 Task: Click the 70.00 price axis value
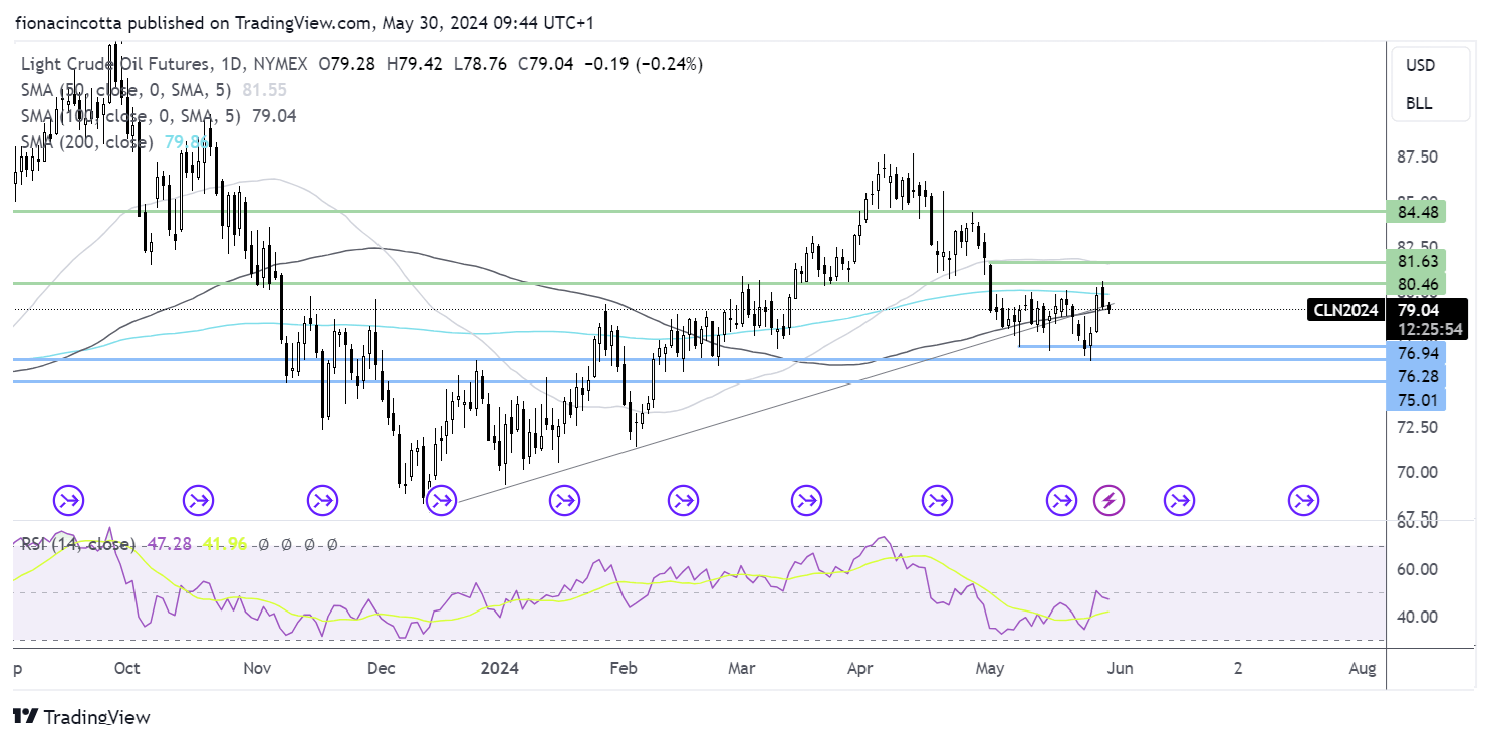(1417, 472)
